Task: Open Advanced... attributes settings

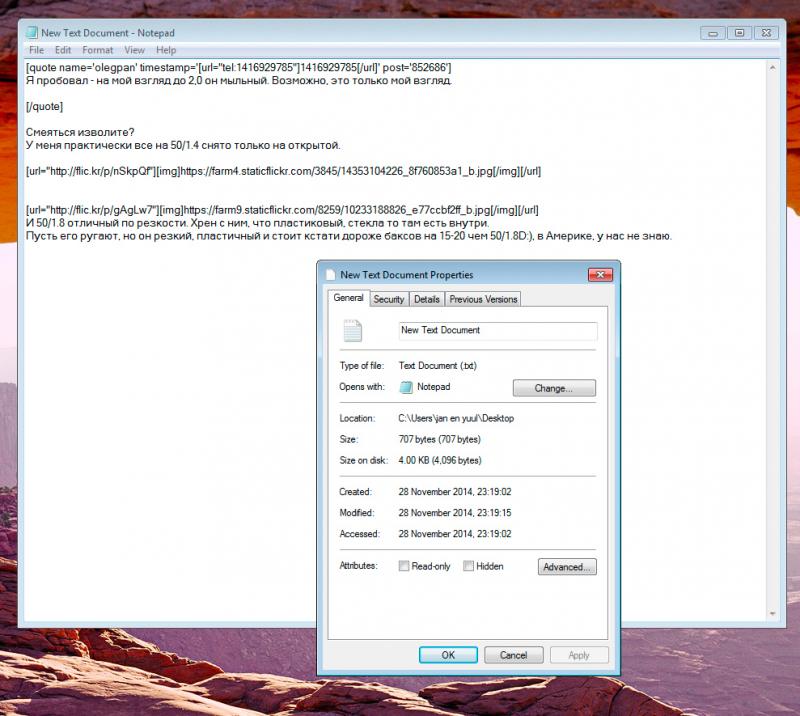Action: click(x=567, y=567)
